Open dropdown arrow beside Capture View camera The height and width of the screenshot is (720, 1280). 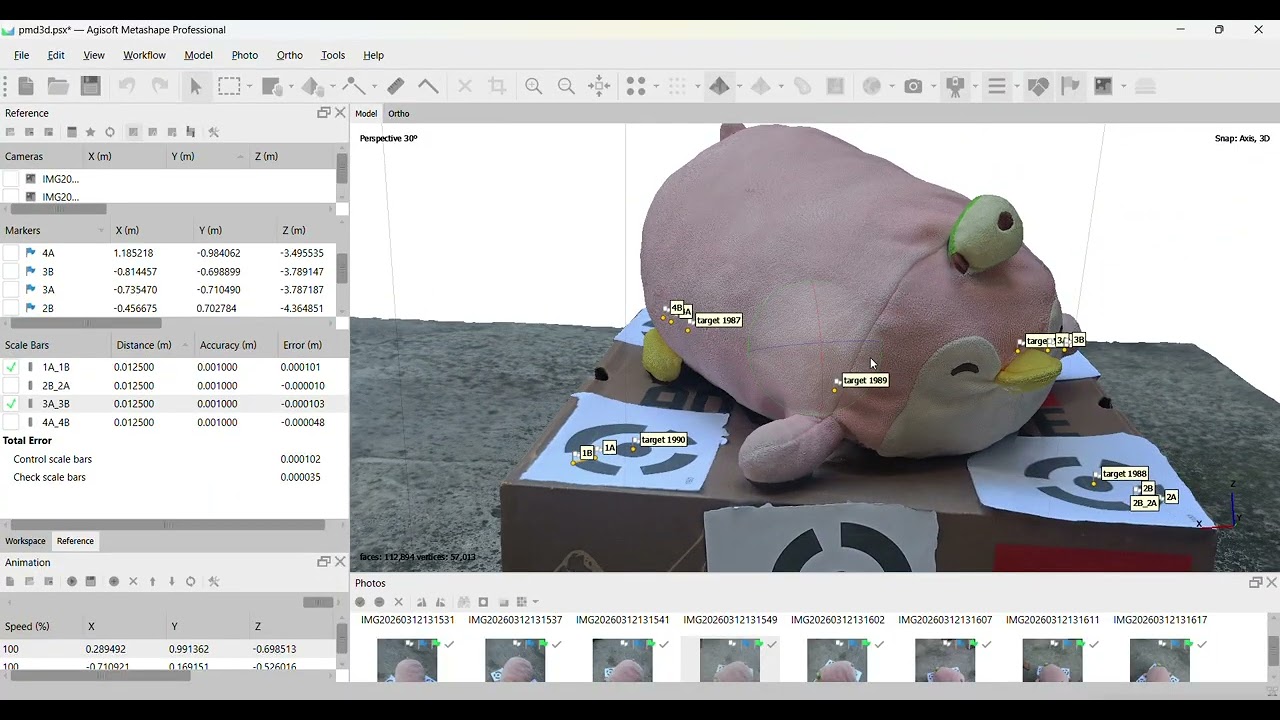tap(933, 86)
